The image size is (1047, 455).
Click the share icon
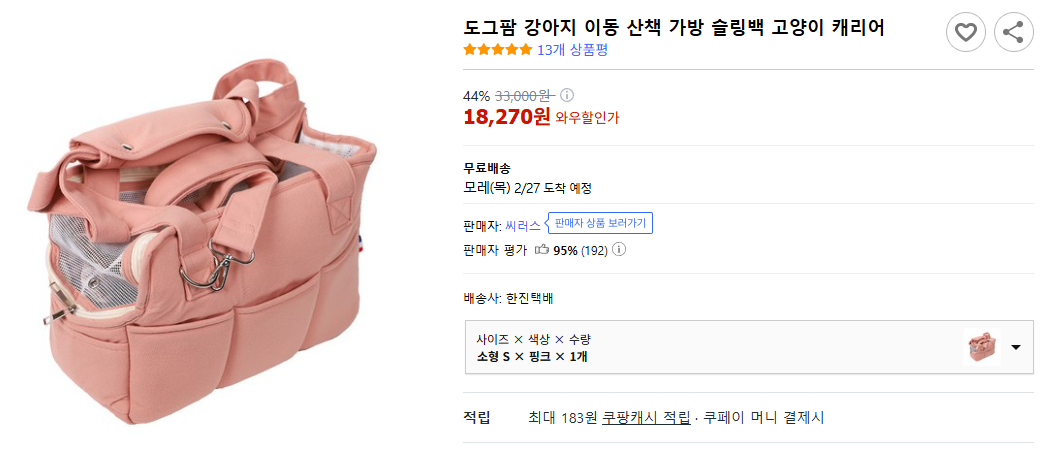1013,33
